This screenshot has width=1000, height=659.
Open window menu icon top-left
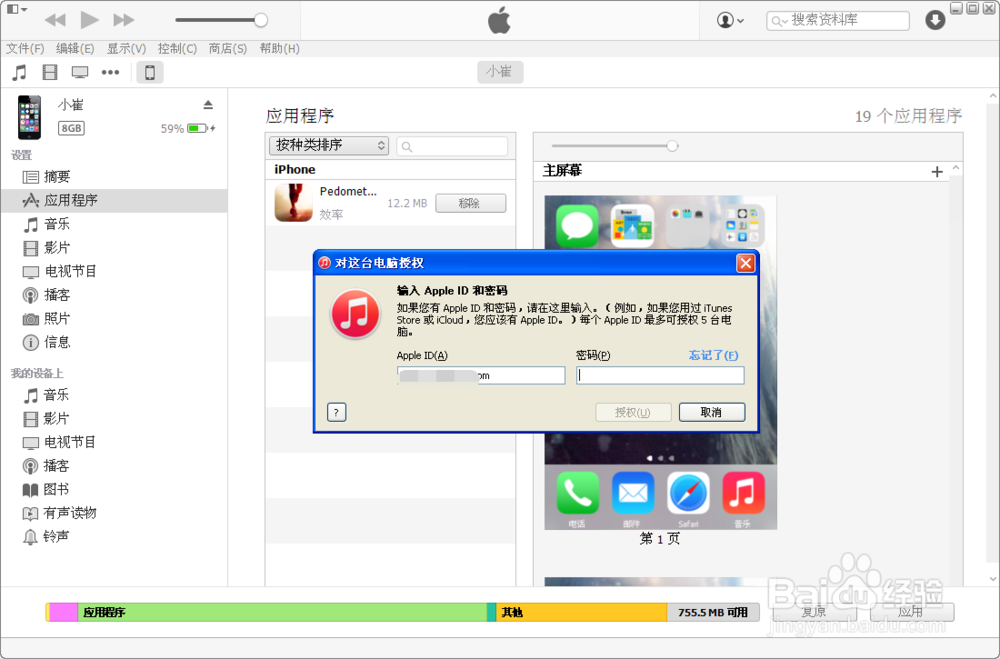coord(16,10)
